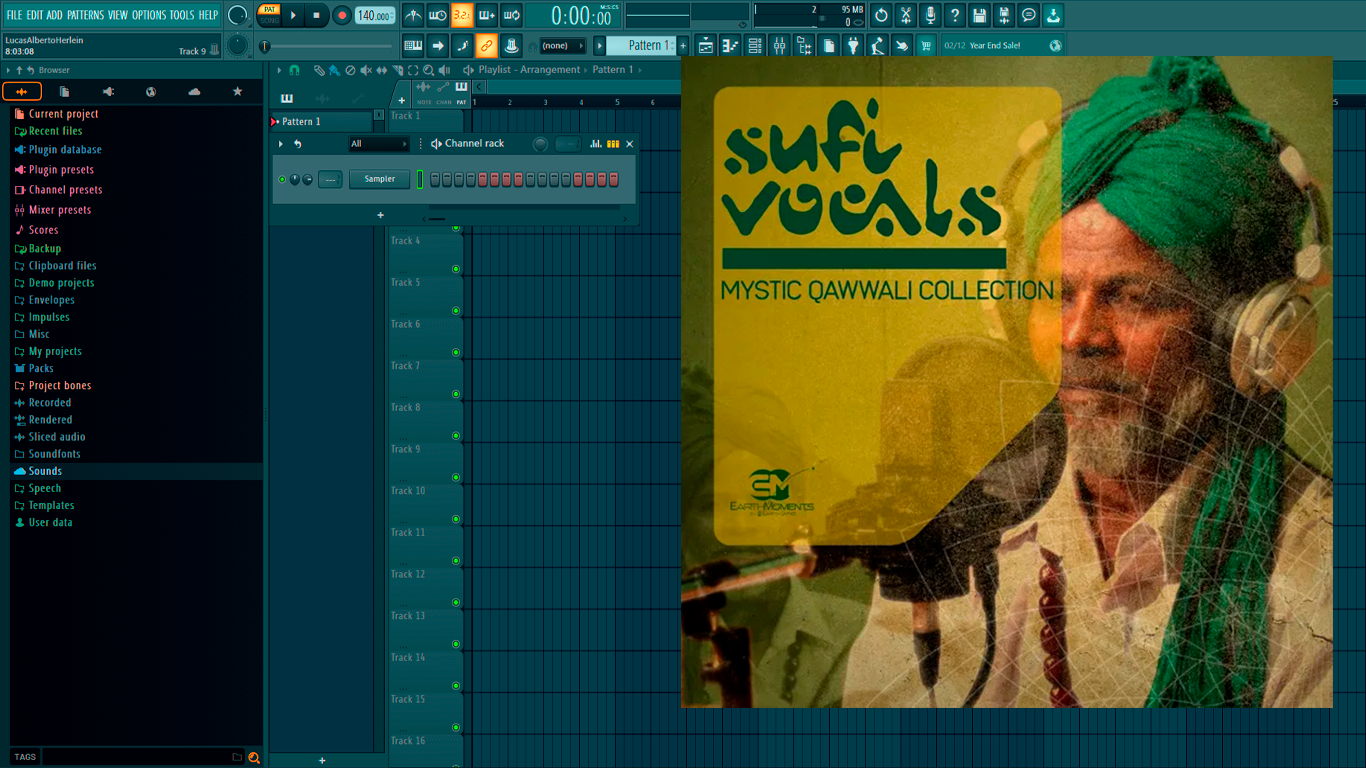Open the channel rack graph editor icon

(x=596, y=144)
